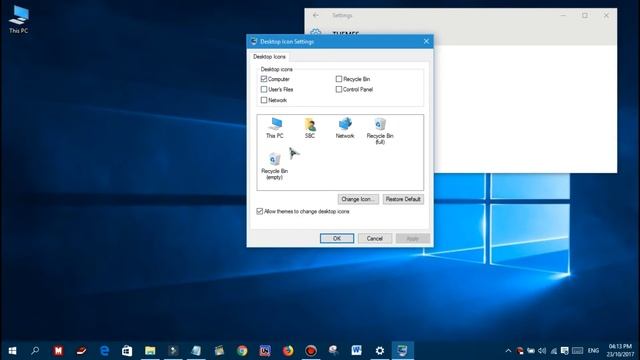
Task: Open the taskbar clock and date
Action: click(620, 351)
